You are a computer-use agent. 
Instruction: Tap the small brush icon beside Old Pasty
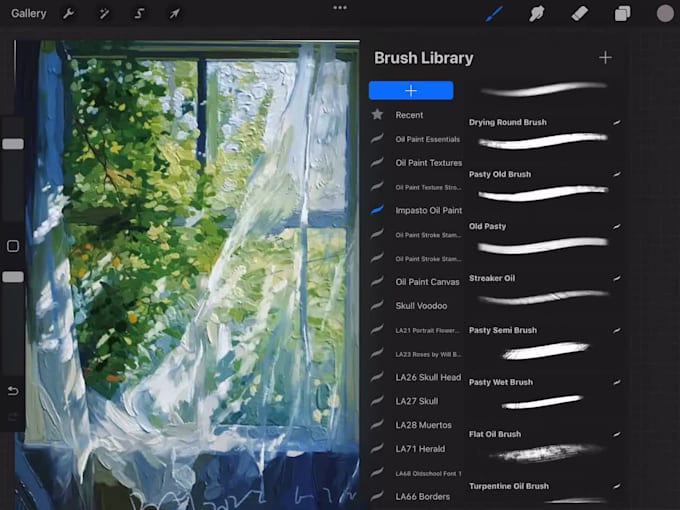[x=617, y=226]
